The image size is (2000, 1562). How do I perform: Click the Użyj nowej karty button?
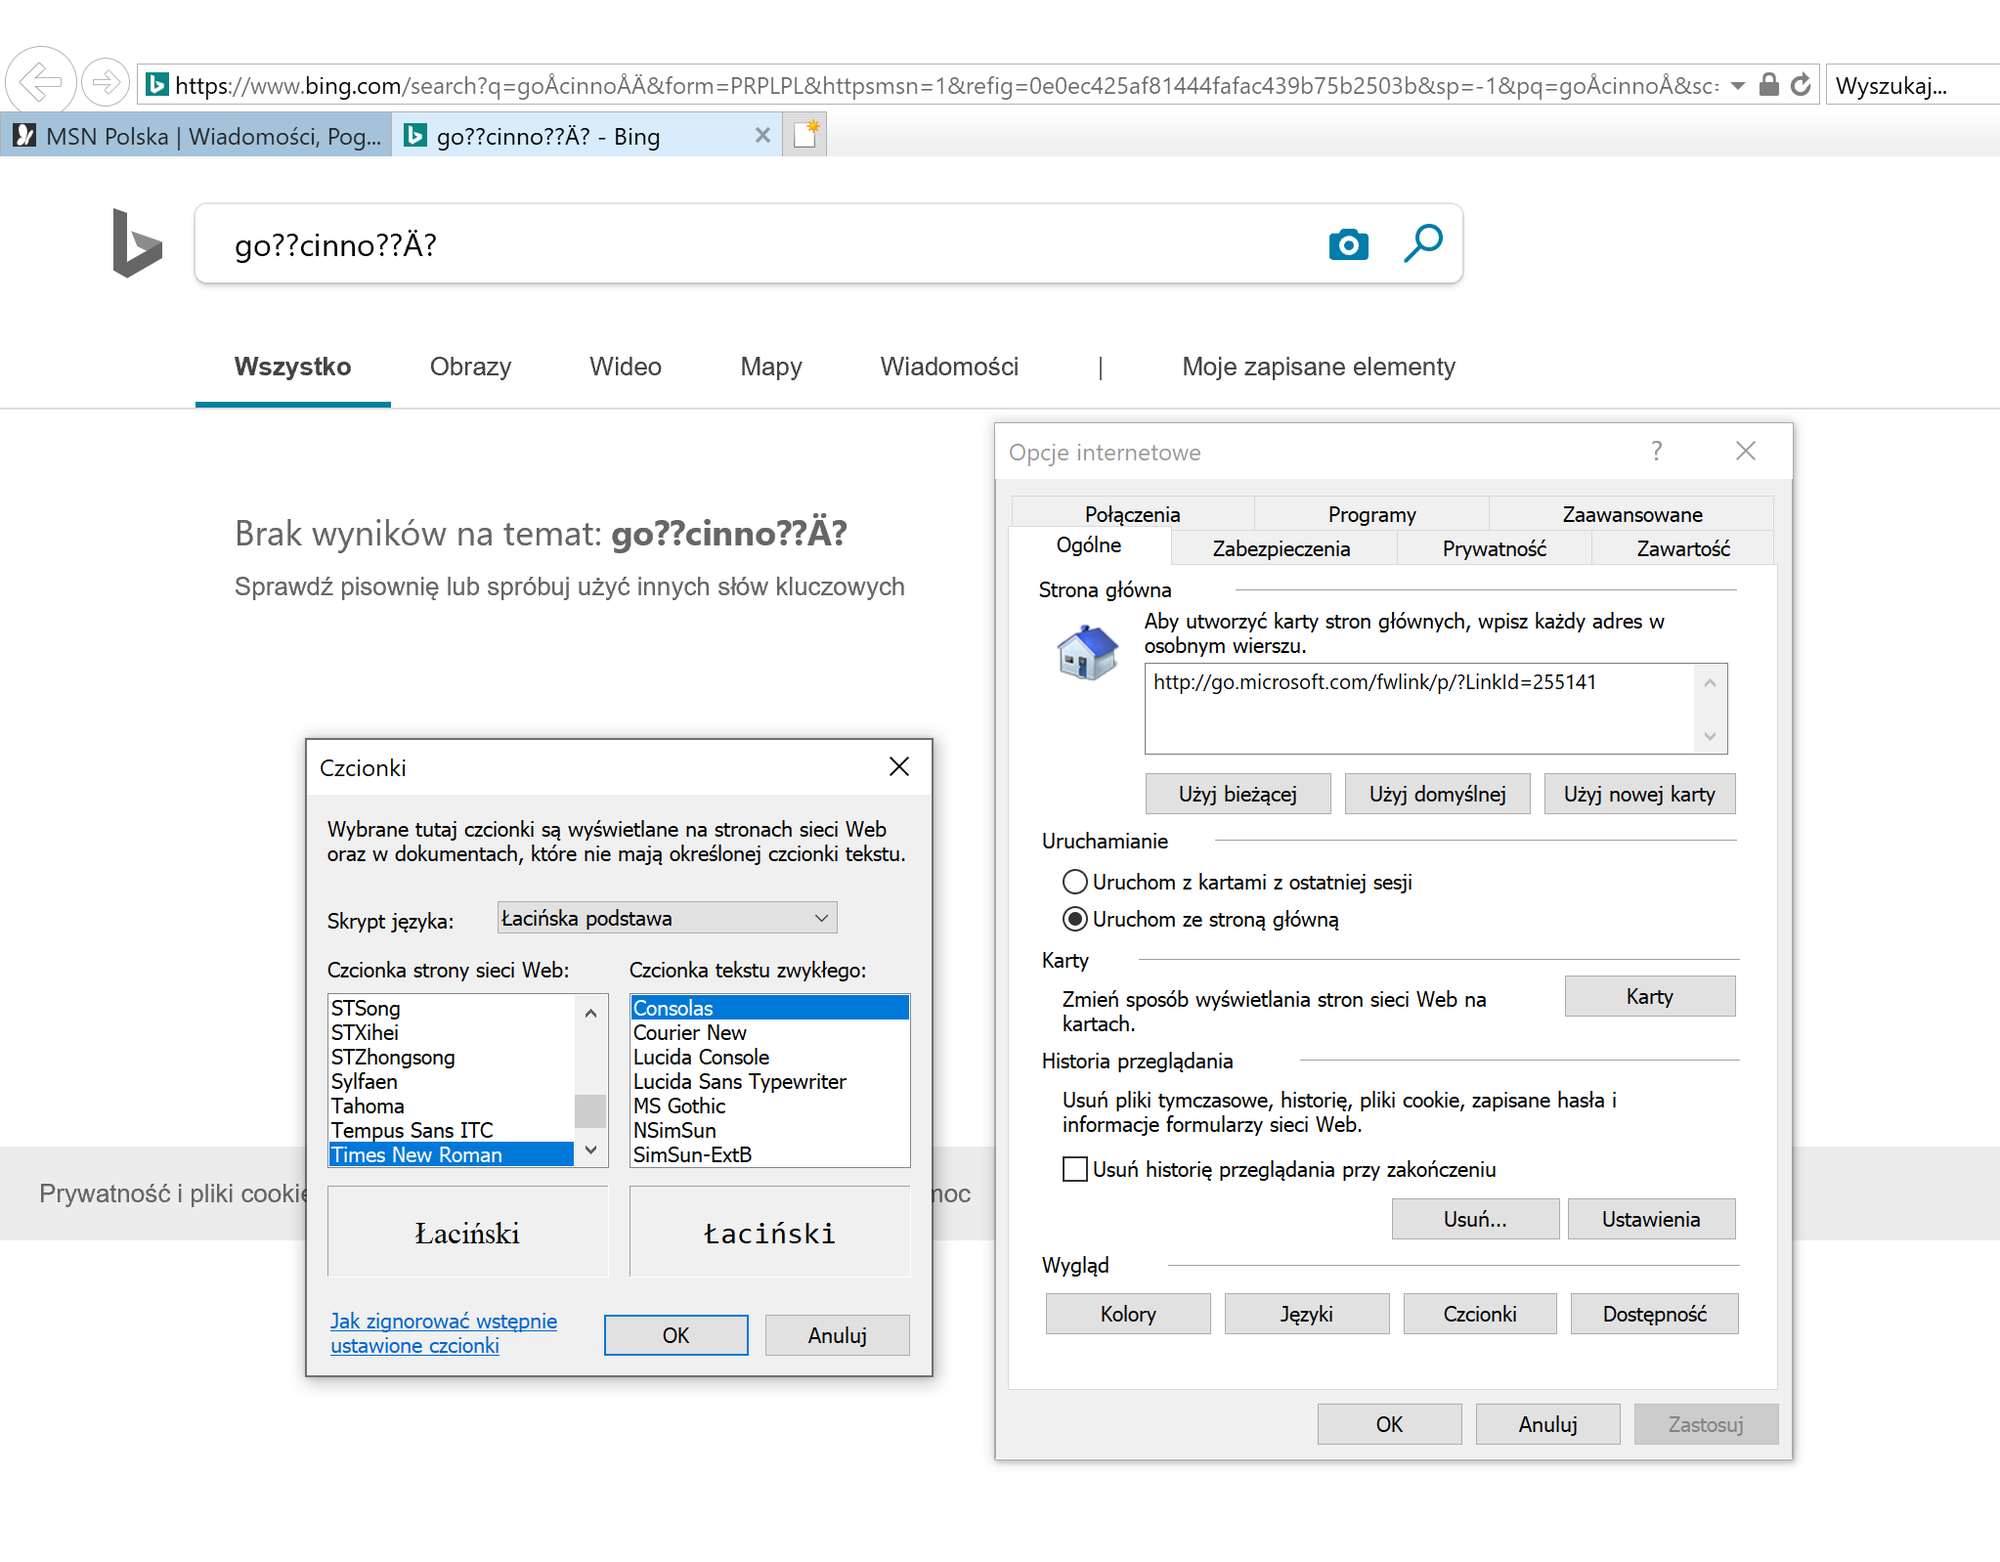click(1639, 794)
